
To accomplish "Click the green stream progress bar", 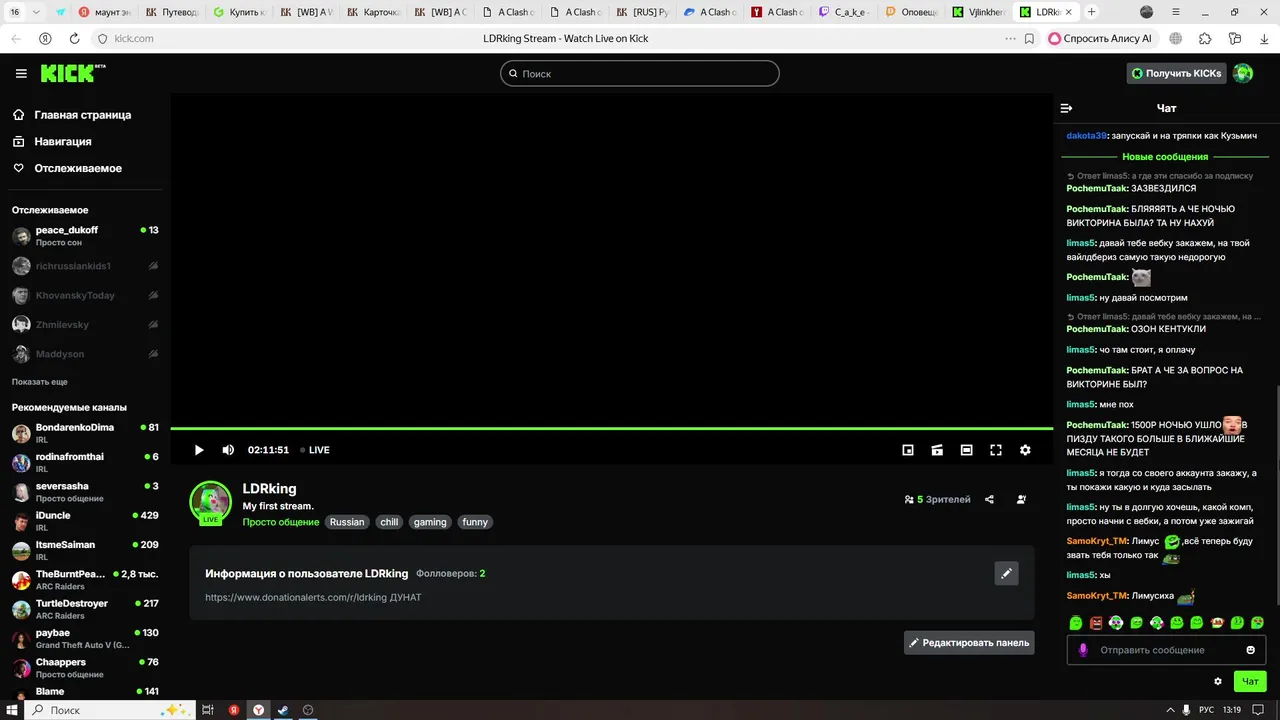I will (612, 429).
